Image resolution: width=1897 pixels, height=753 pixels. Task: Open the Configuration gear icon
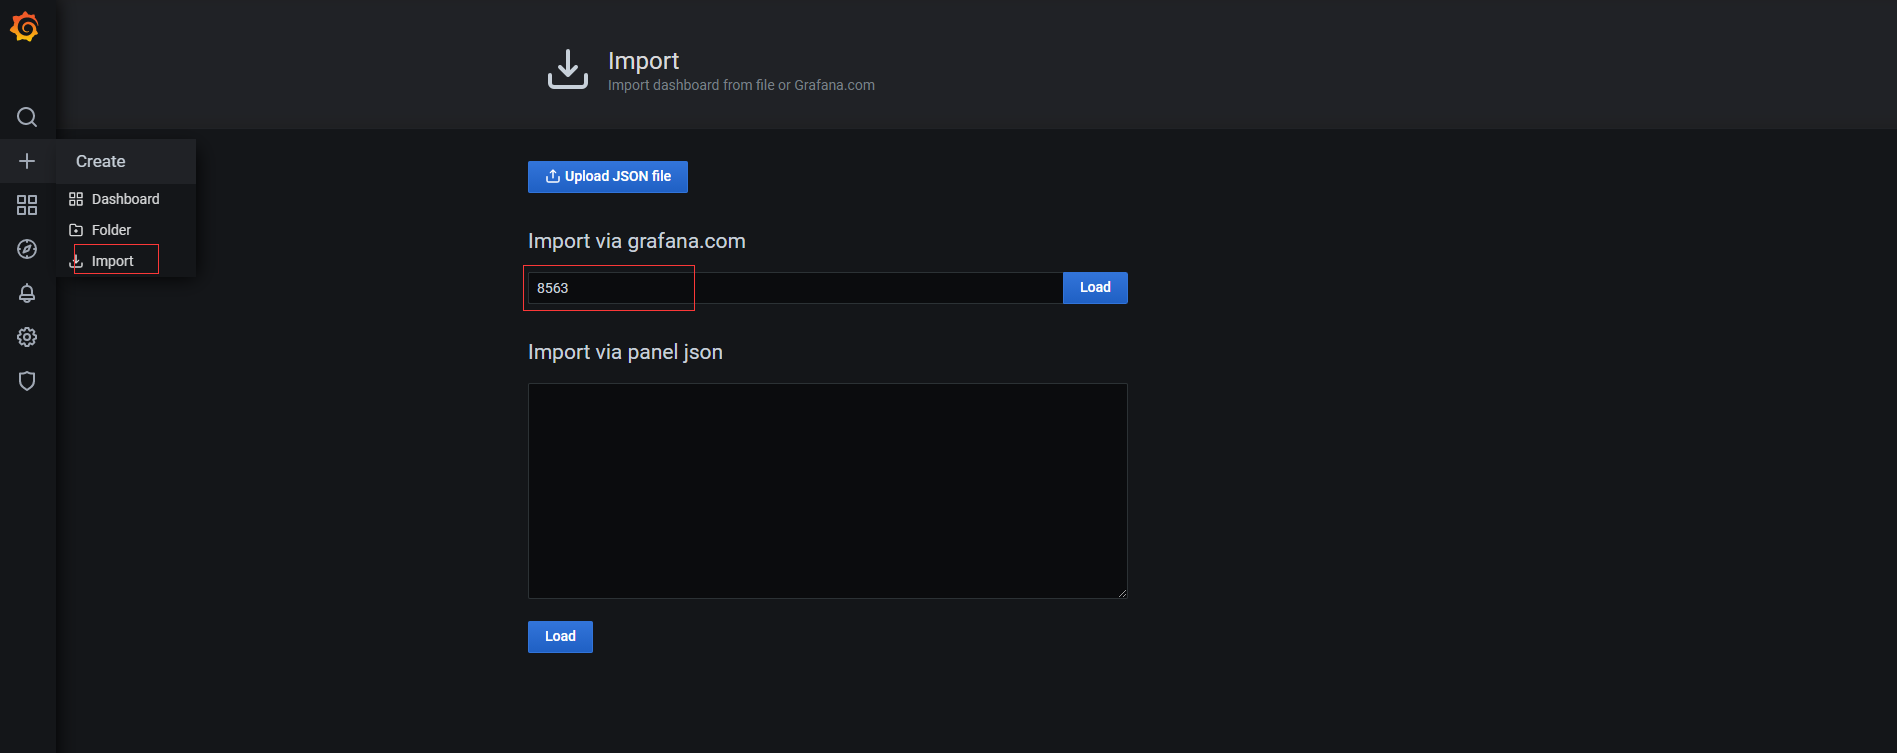(27, 337)
